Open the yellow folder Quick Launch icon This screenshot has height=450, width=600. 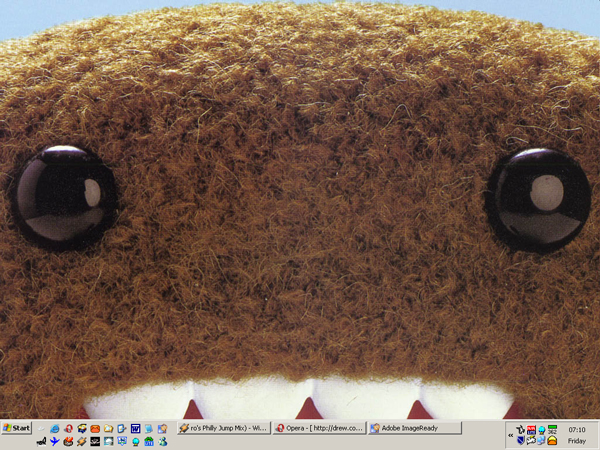tap(108, 428)
